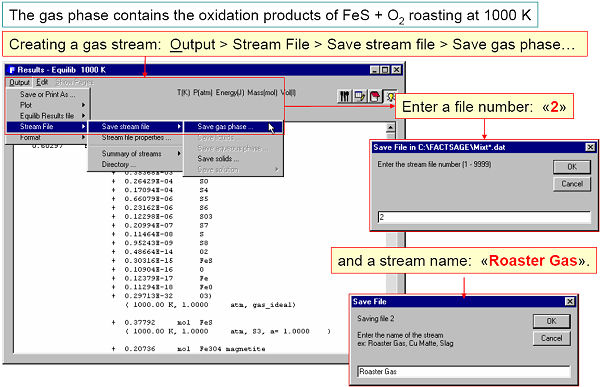Click the fork-and-knife icon in Results toolbar
600x387 pixels.
344,96
